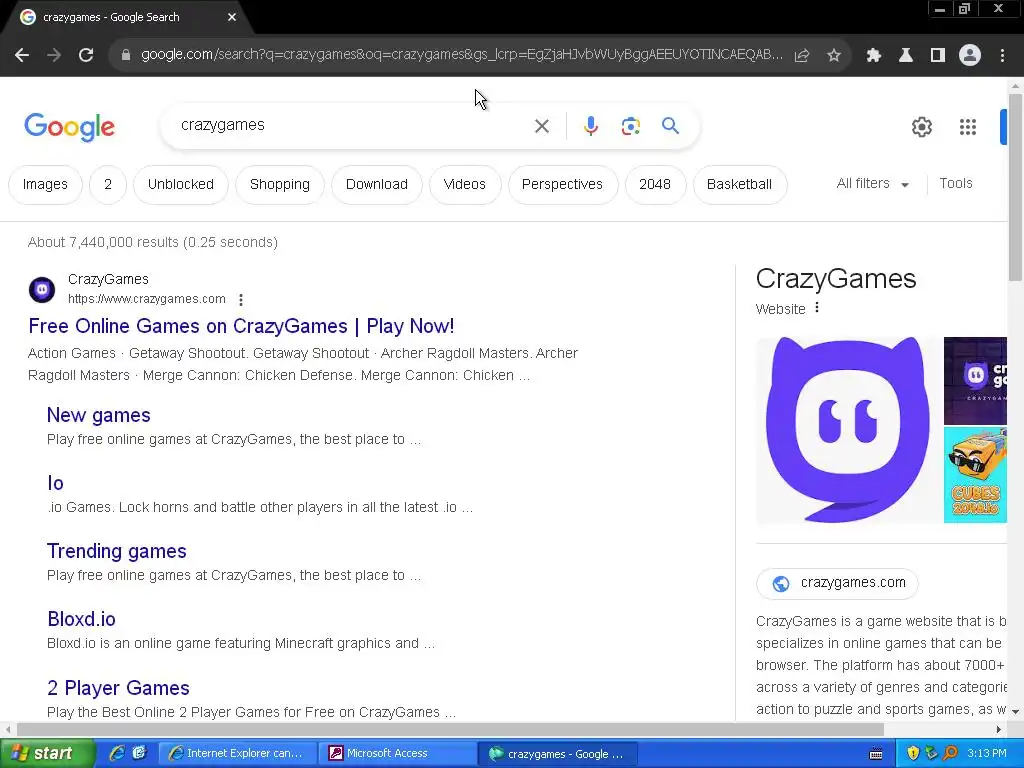Click the crazygames Google taskbar button

click(x=557, y=754)
